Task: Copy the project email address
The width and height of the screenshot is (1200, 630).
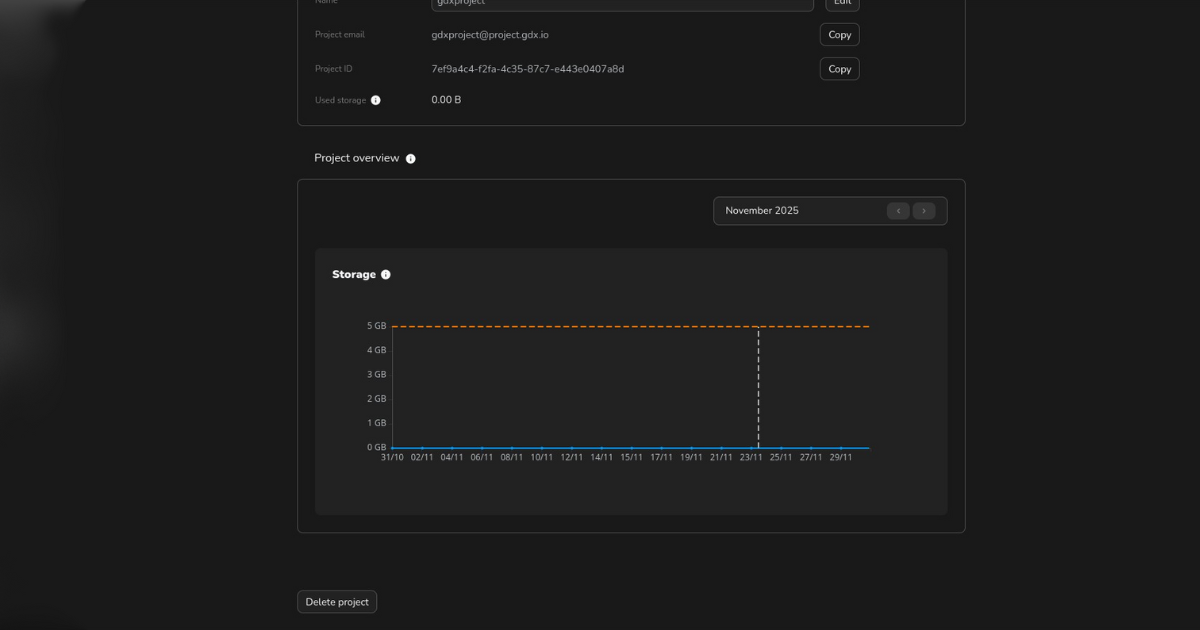Action: [839, 34]
